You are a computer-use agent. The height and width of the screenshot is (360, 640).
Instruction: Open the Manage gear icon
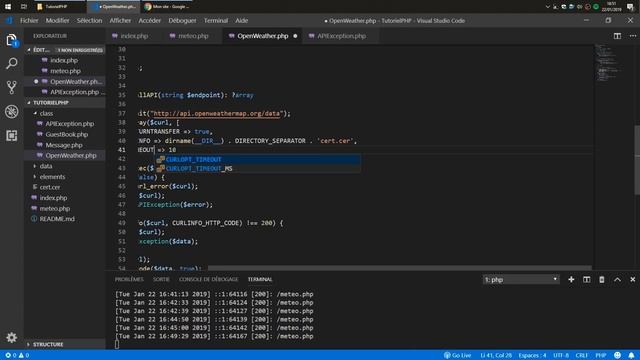(11, 338)
